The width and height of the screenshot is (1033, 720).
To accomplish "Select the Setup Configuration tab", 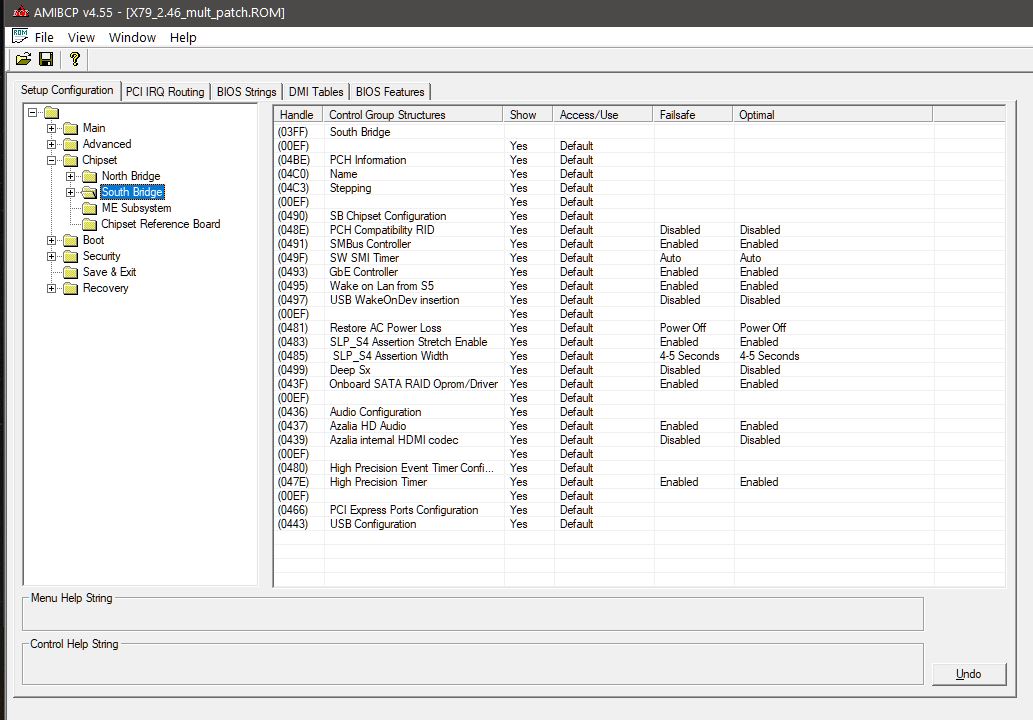I will [x=67, y=90].
